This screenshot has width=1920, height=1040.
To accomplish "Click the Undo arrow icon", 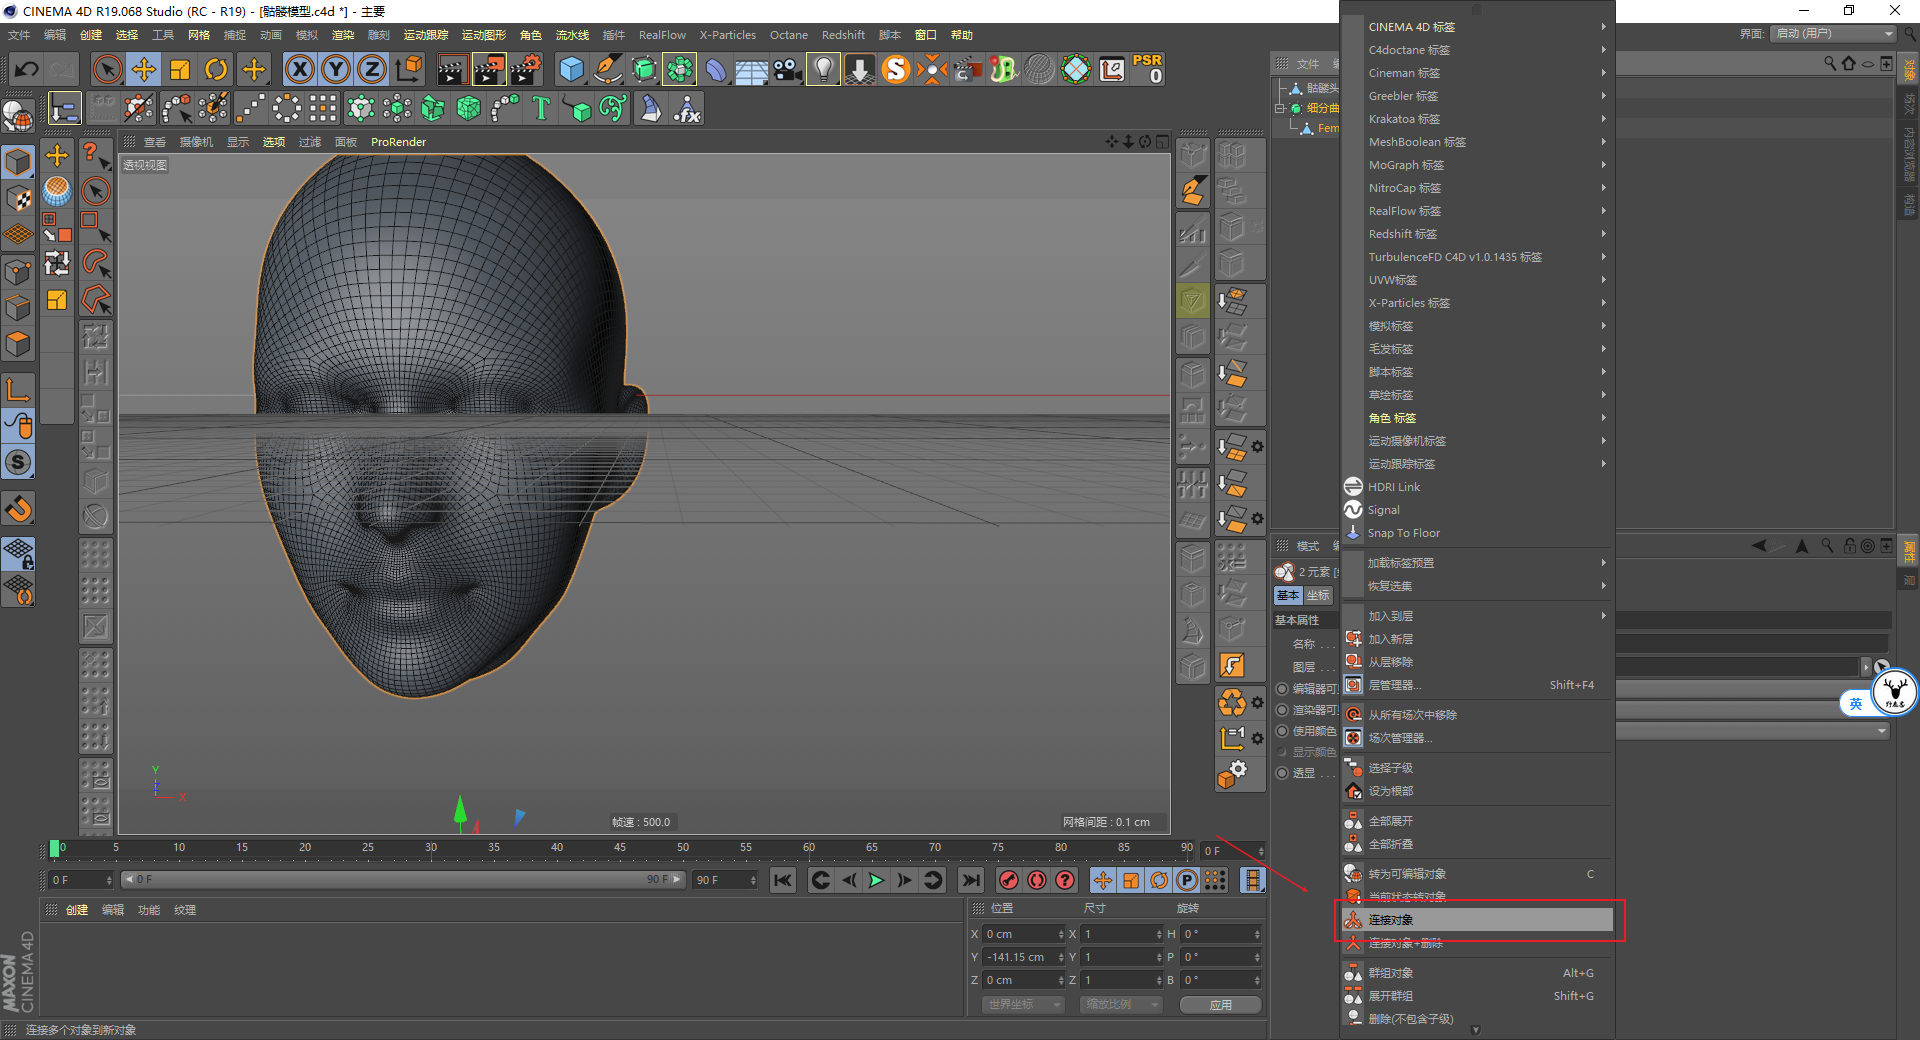I will click(x=27, y=69).
